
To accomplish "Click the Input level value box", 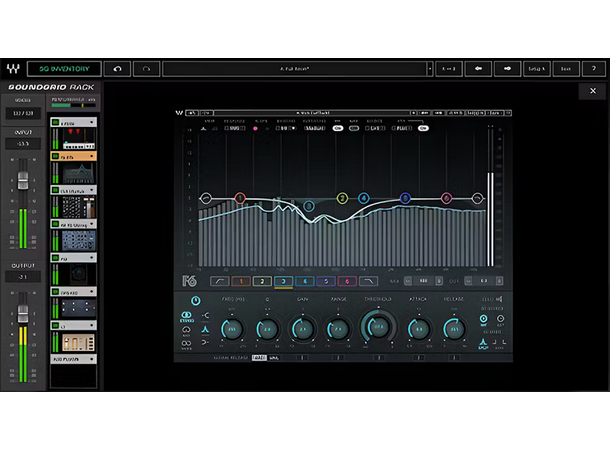I will pos(23,144).
